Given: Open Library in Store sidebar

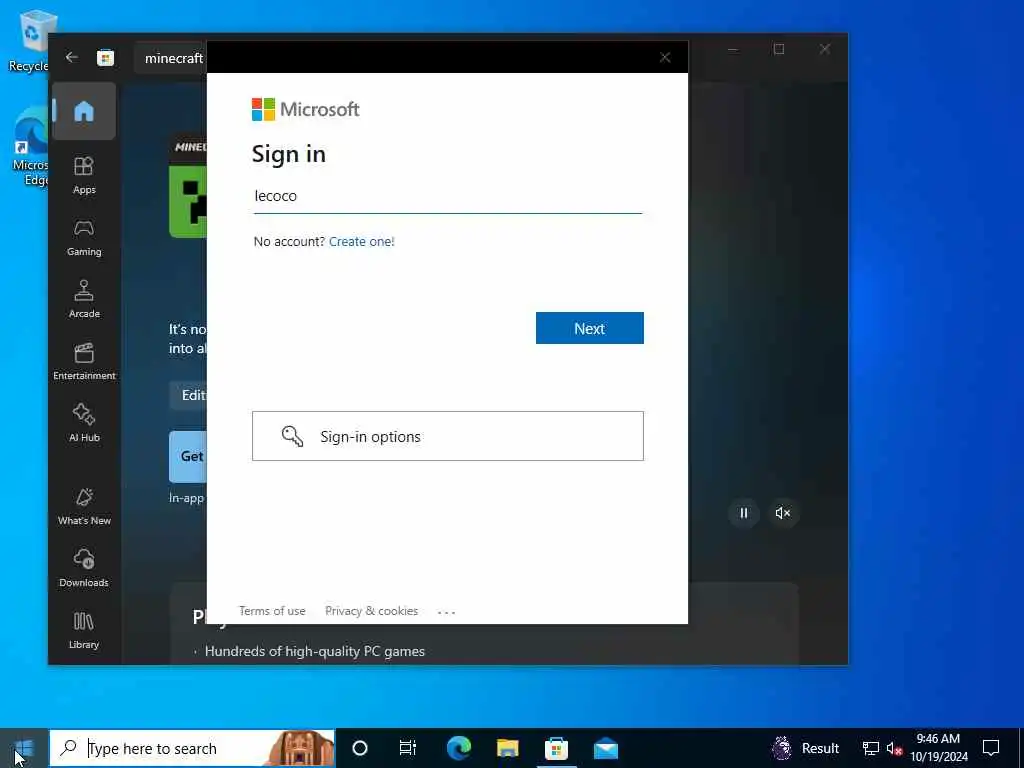Looking at the screenshot, I should point(84,630).
